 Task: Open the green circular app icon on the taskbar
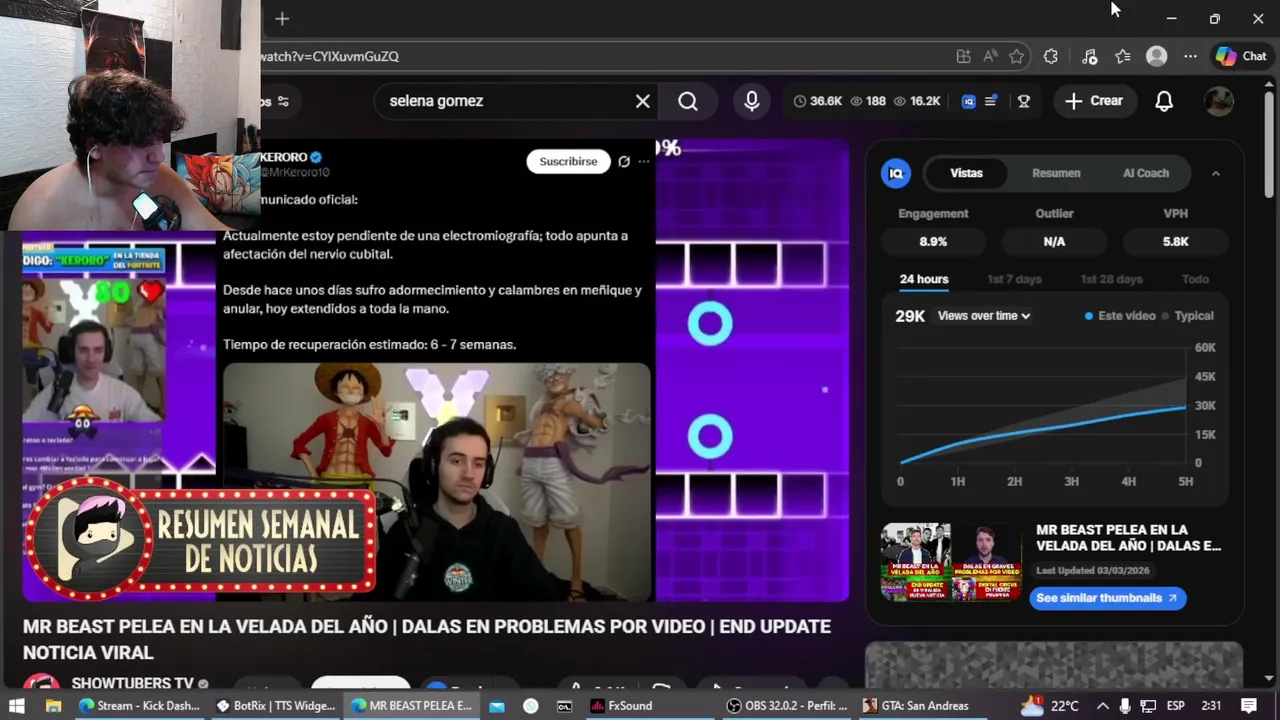(531, 705)
